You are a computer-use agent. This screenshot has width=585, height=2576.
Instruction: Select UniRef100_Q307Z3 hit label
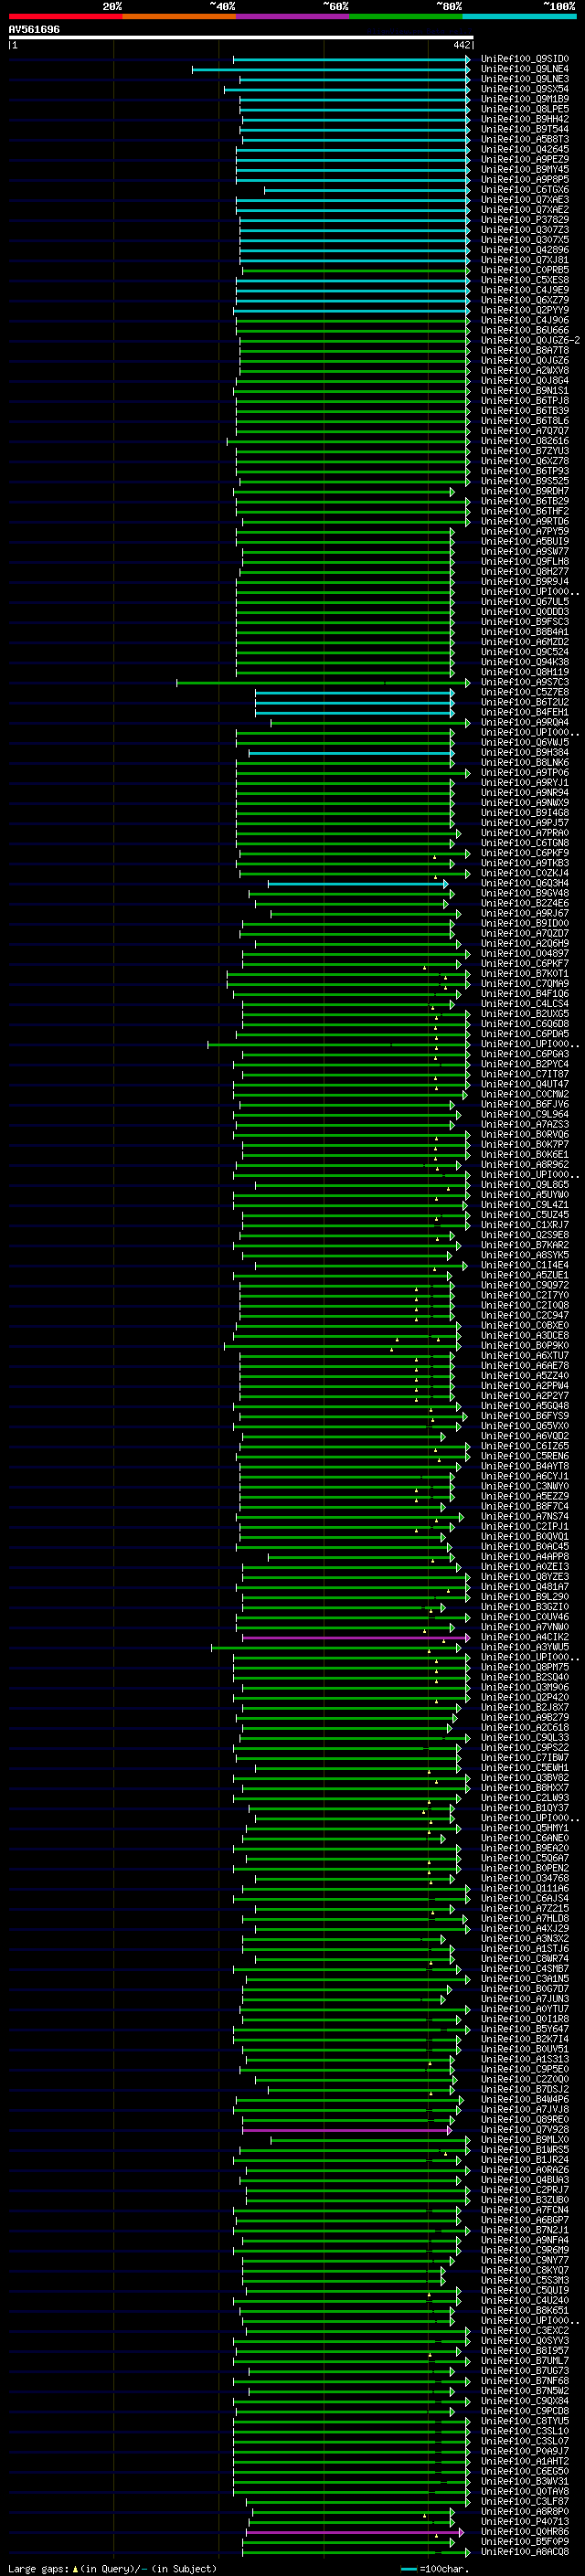[x=525, y=230]
